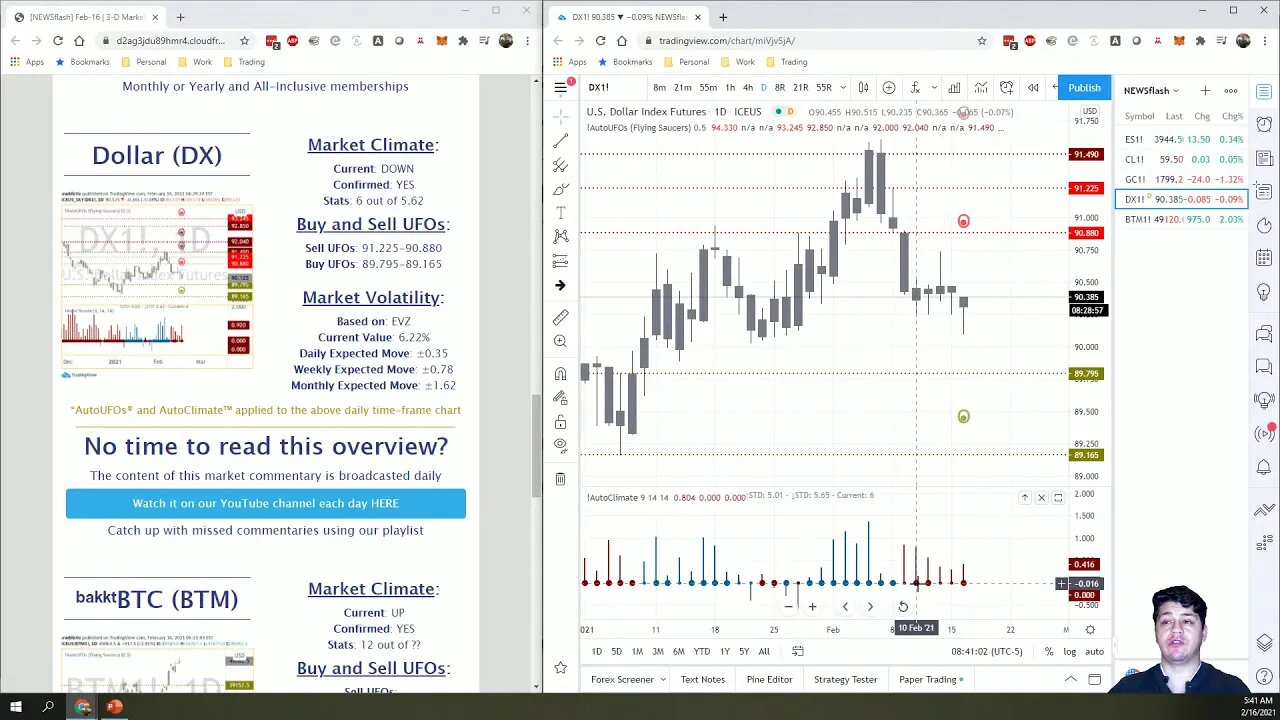Viewport: 1280px width, 720px height.
Task: Open the NEWSflash watchlist dropdown
Action: coord(1151,90)
